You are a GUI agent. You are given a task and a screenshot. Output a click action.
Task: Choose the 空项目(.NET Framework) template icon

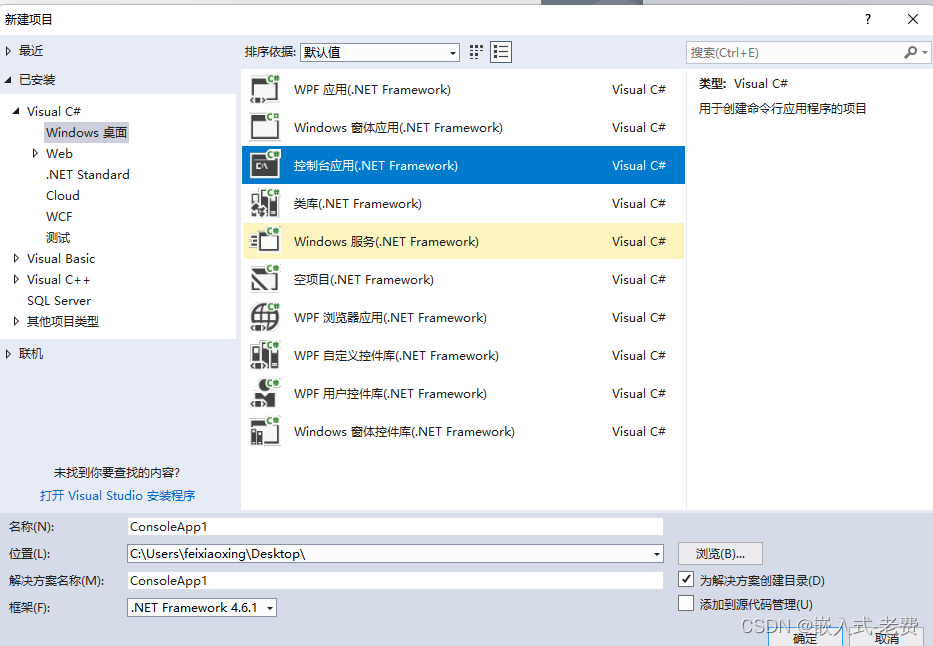(x=264, y=279)
